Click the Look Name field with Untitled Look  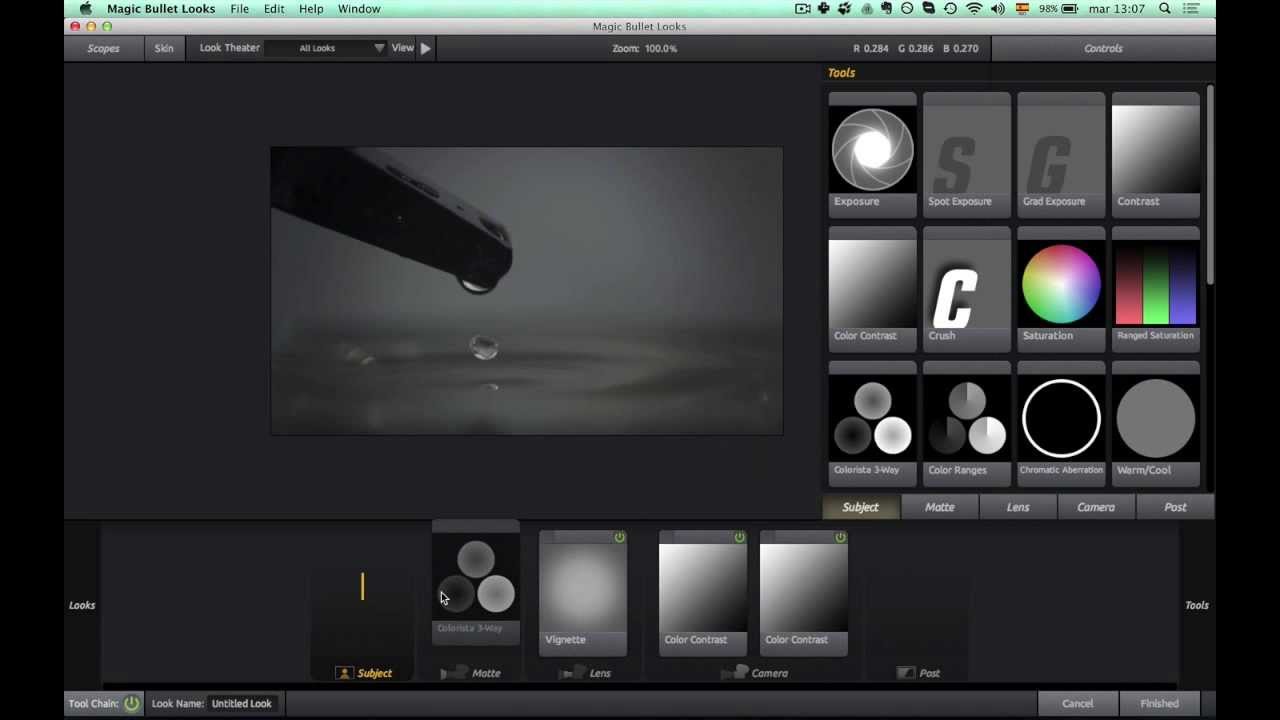241,703
